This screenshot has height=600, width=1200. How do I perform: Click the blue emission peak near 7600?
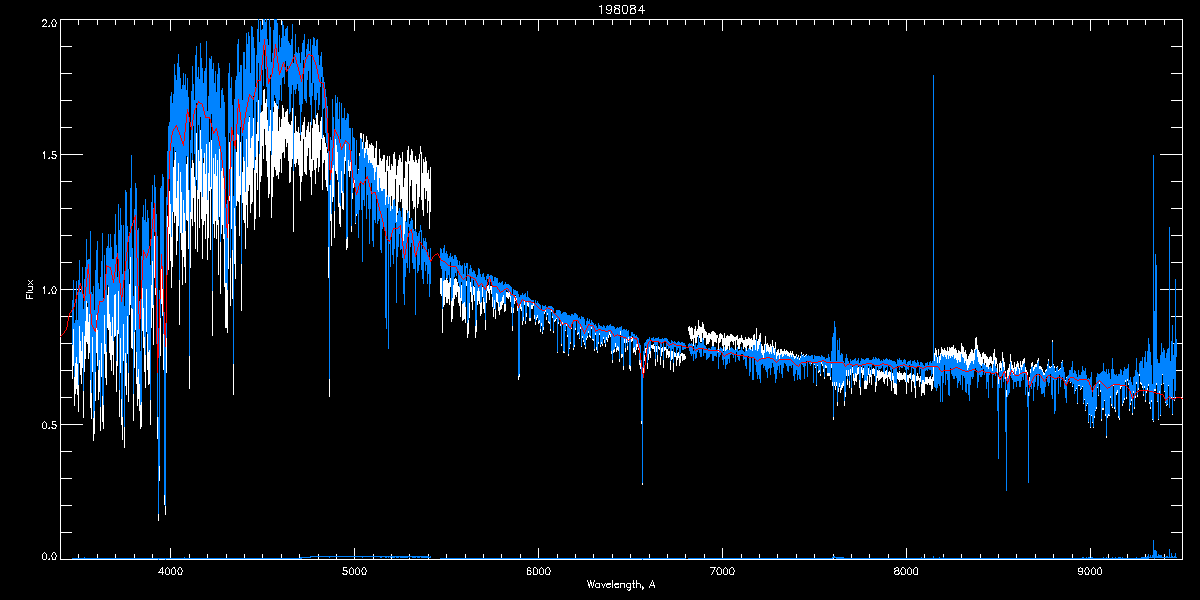[x=835, y=330]
